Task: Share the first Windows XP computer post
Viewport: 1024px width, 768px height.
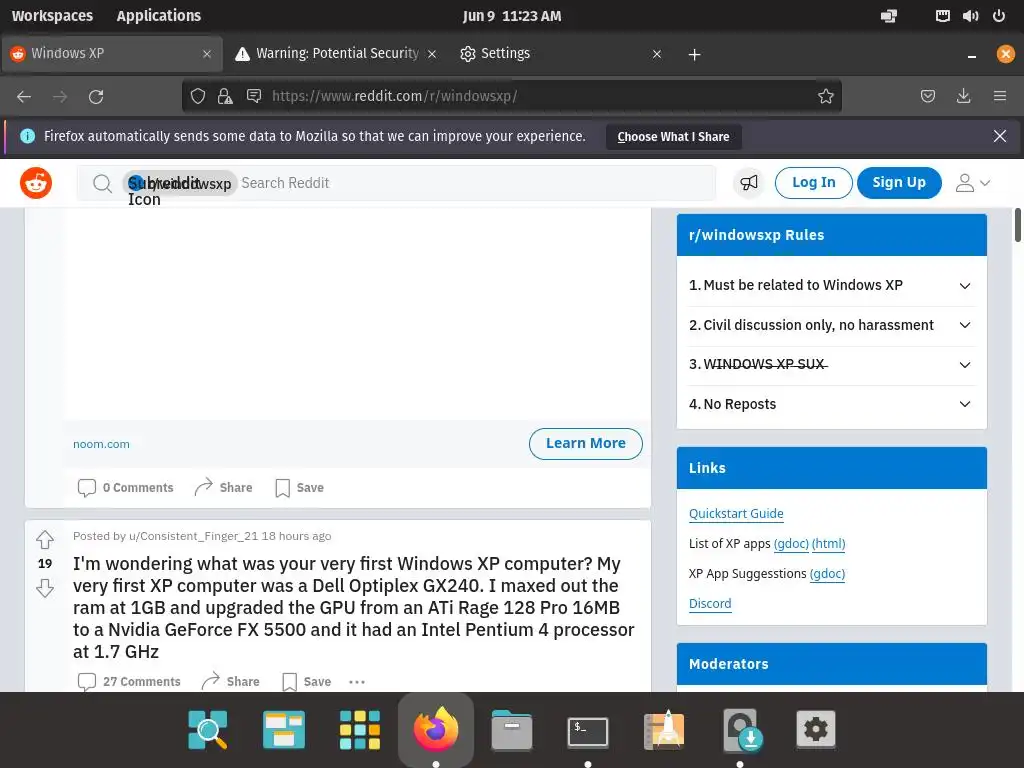Action: [231, 681]
